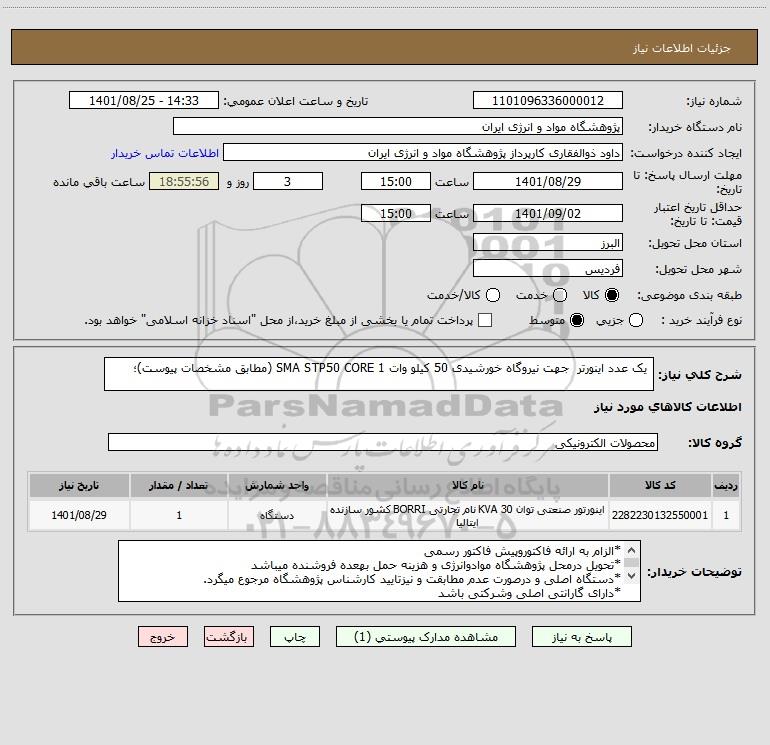This screenshot has height=745, width=770.
Task: Click the delivery province field البرز
Action: 548,243
